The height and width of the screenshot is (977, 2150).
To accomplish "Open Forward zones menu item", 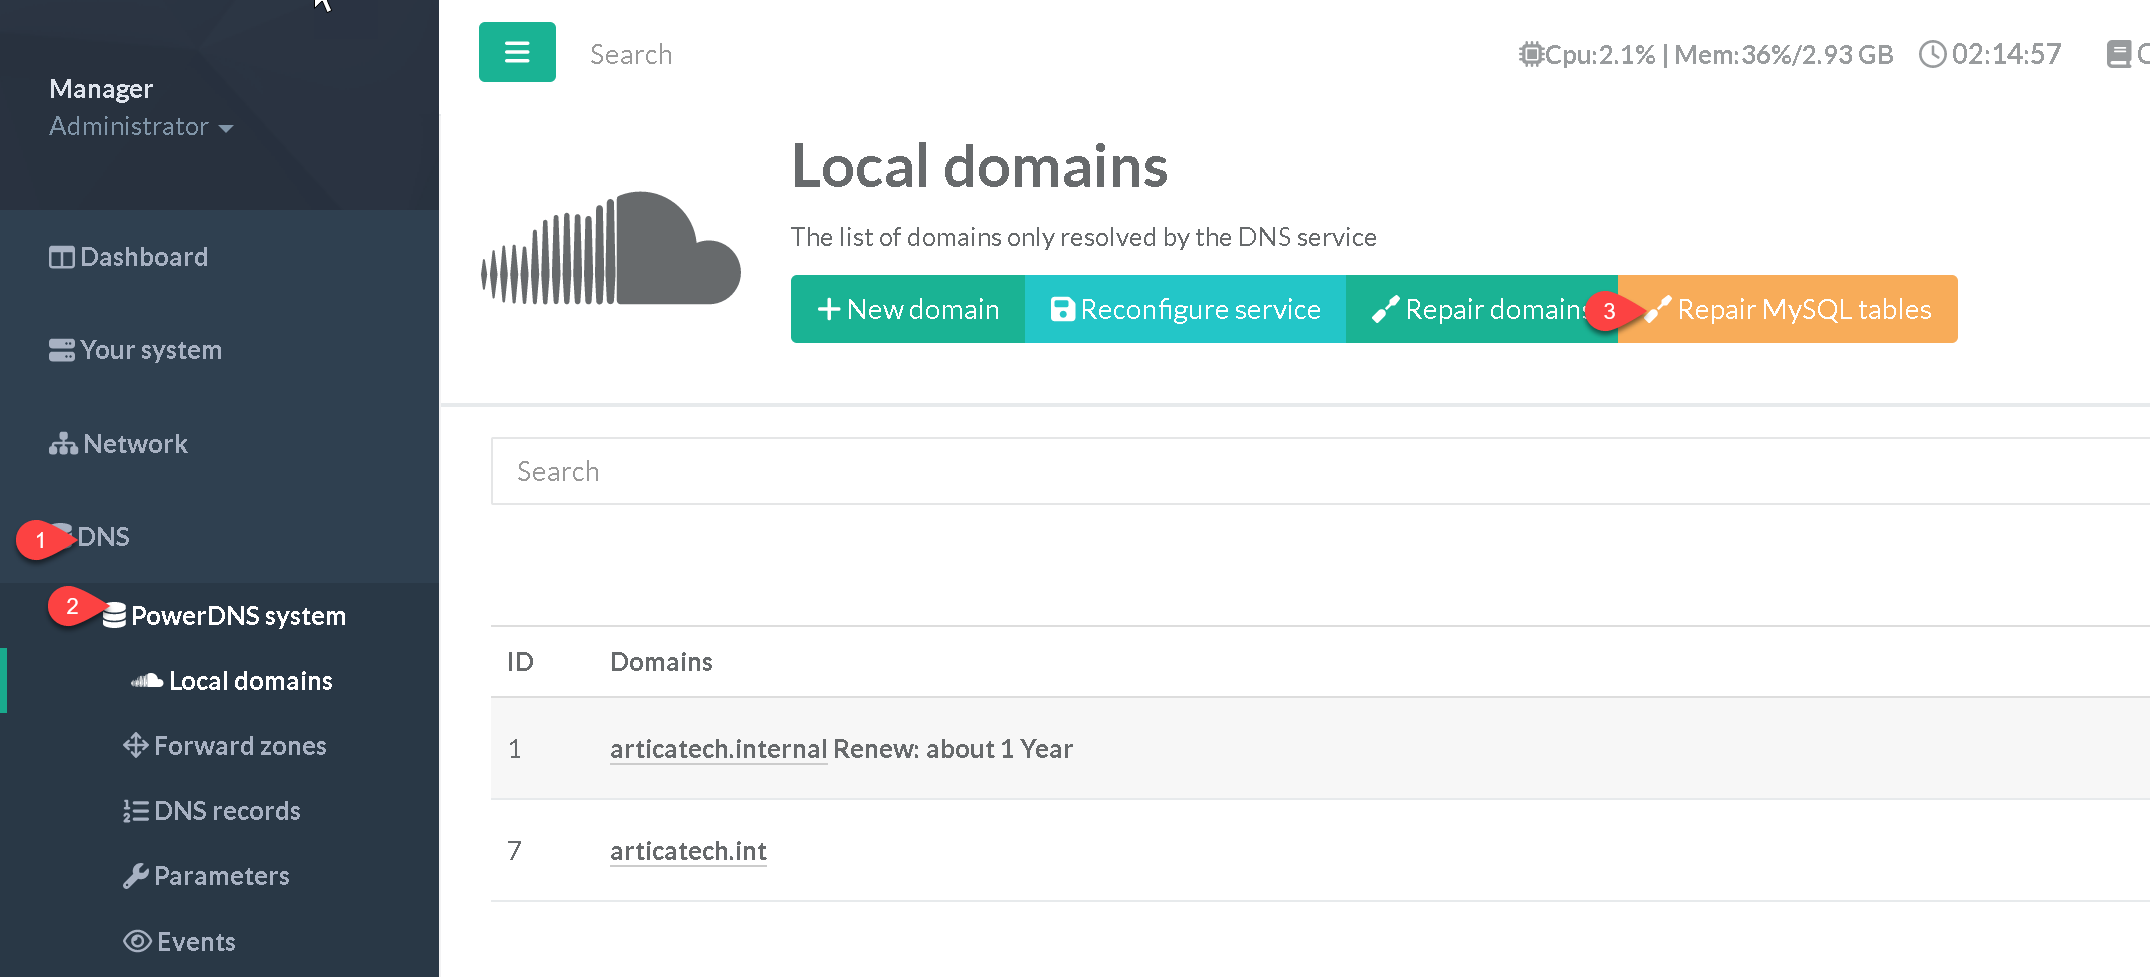I will coord(239,746).
